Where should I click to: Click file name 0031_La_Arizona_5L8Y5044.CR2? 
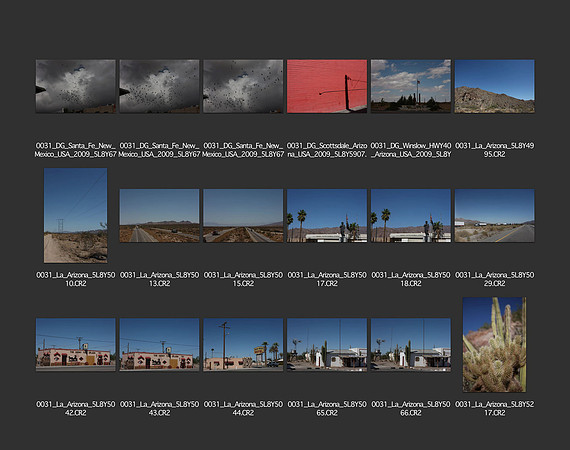[243, 409]
